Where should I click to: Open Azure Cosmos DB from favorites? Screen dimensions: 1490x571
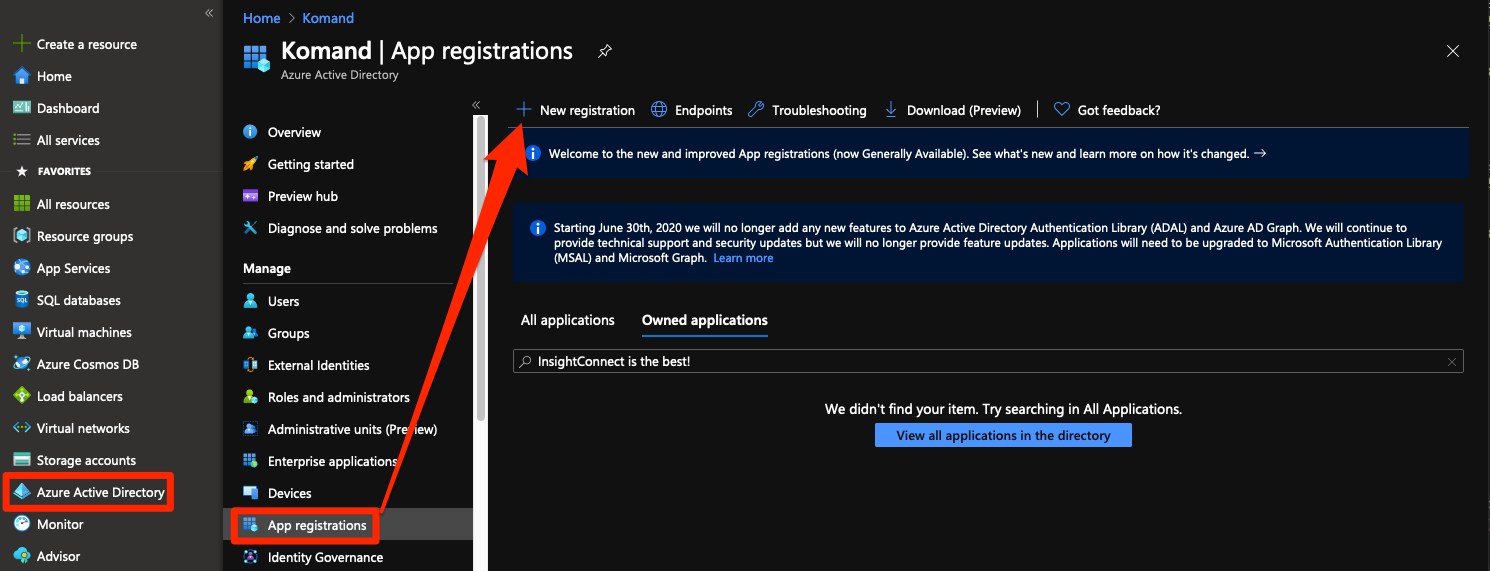87,364
